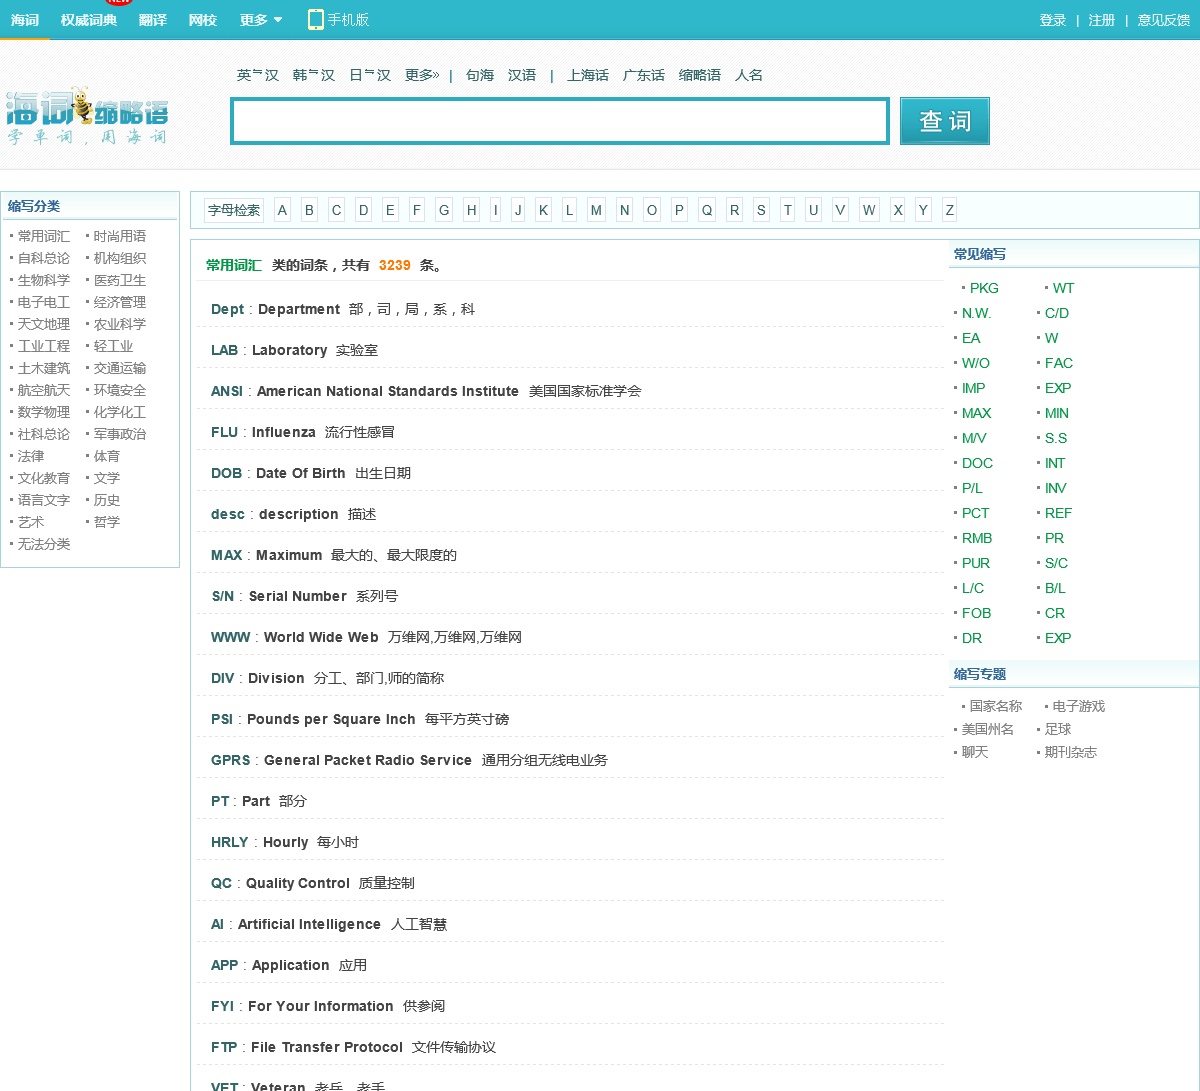Select the 哲学 category
Image resolution: width=1200 pixels, height=1091 pixels.
(107, 522)
